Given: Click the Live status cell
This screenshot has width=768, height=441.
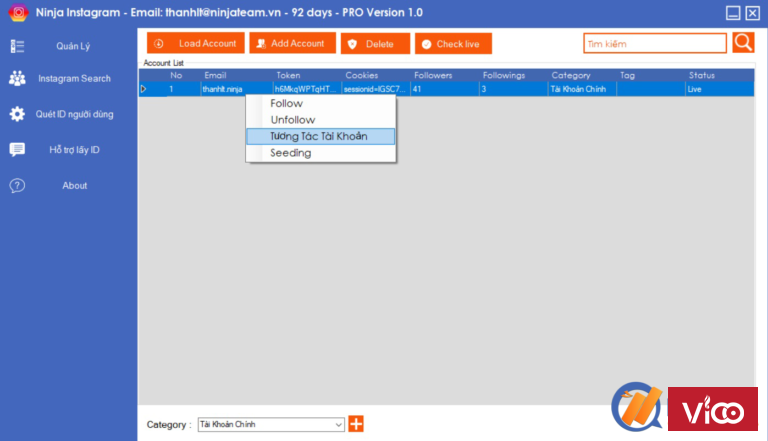Looking at the screenshot, I should pyautogui.click(x=720, y=89).
